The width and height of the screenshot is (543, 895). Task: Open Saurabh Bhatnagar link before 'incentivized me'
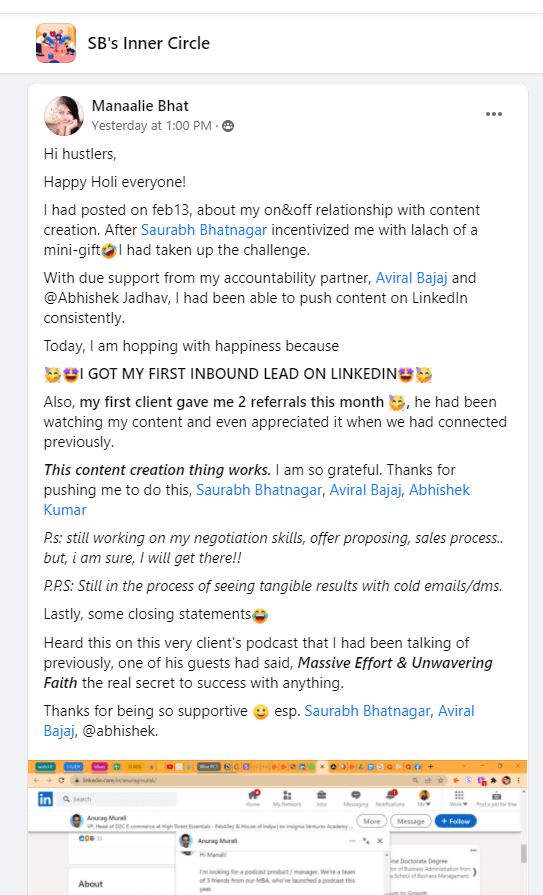coord(204,230)
